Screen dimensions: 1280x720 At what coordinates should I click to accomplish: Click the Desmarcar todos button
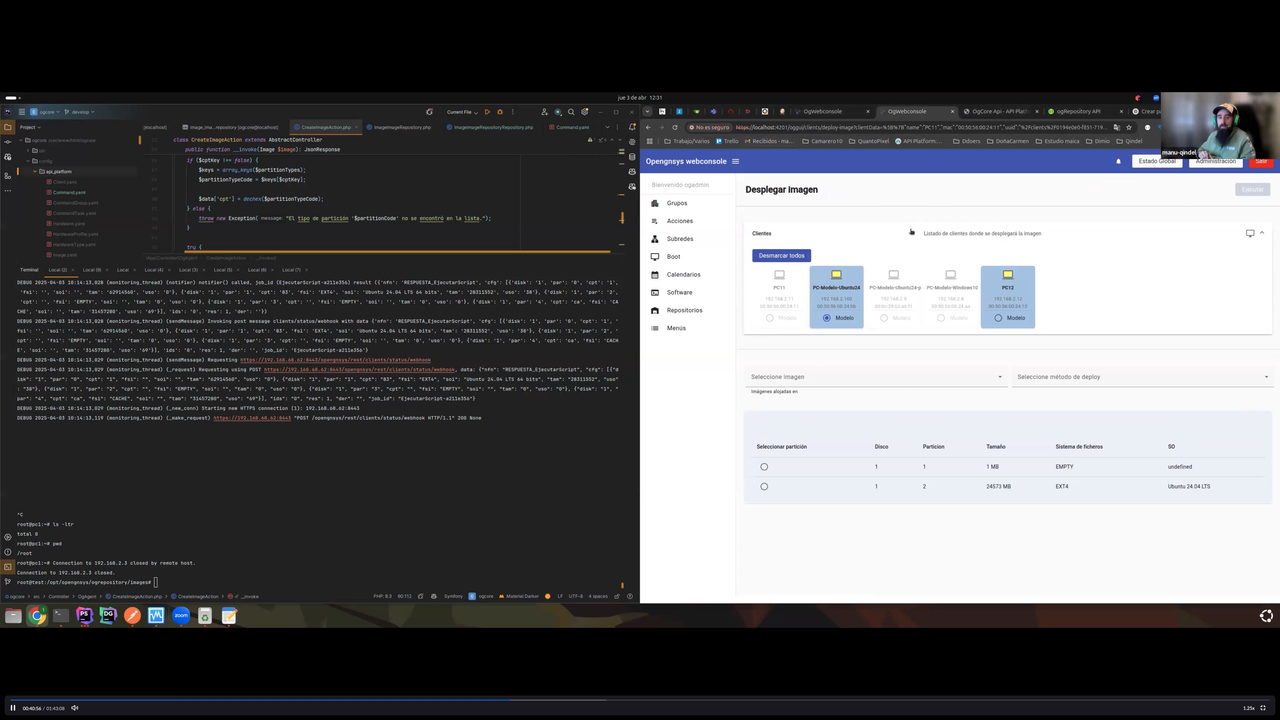click(x=781, y=256)
